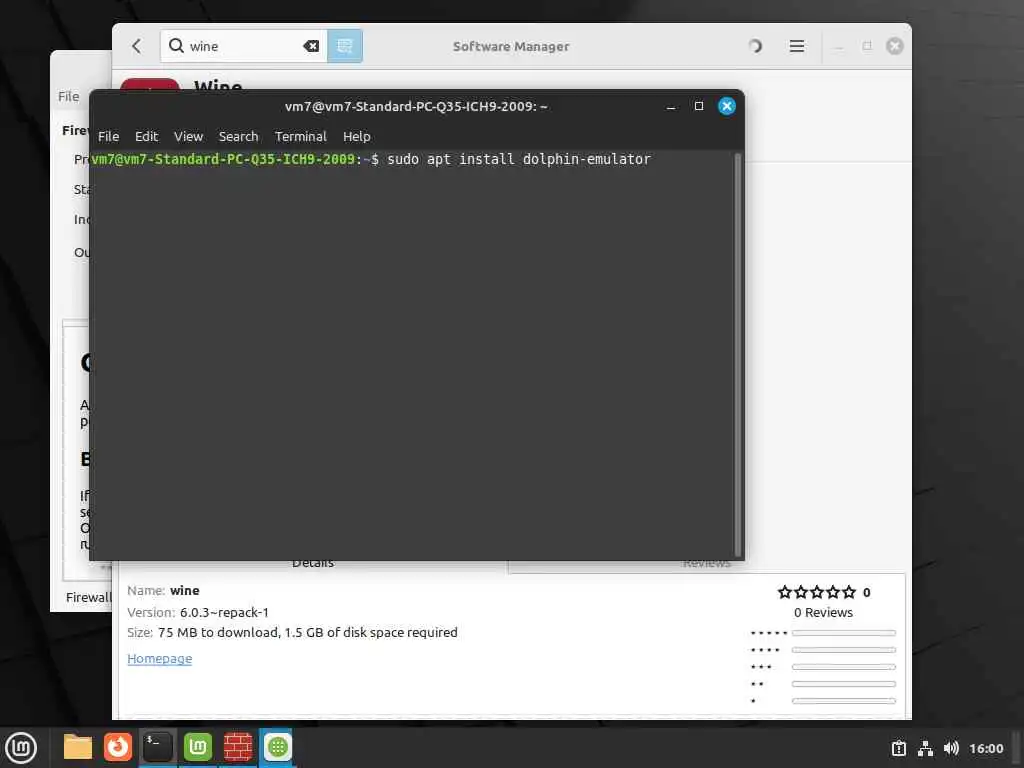1024x768 pixels.
Task: Minimize the terminal window
Action: (671, 106)
